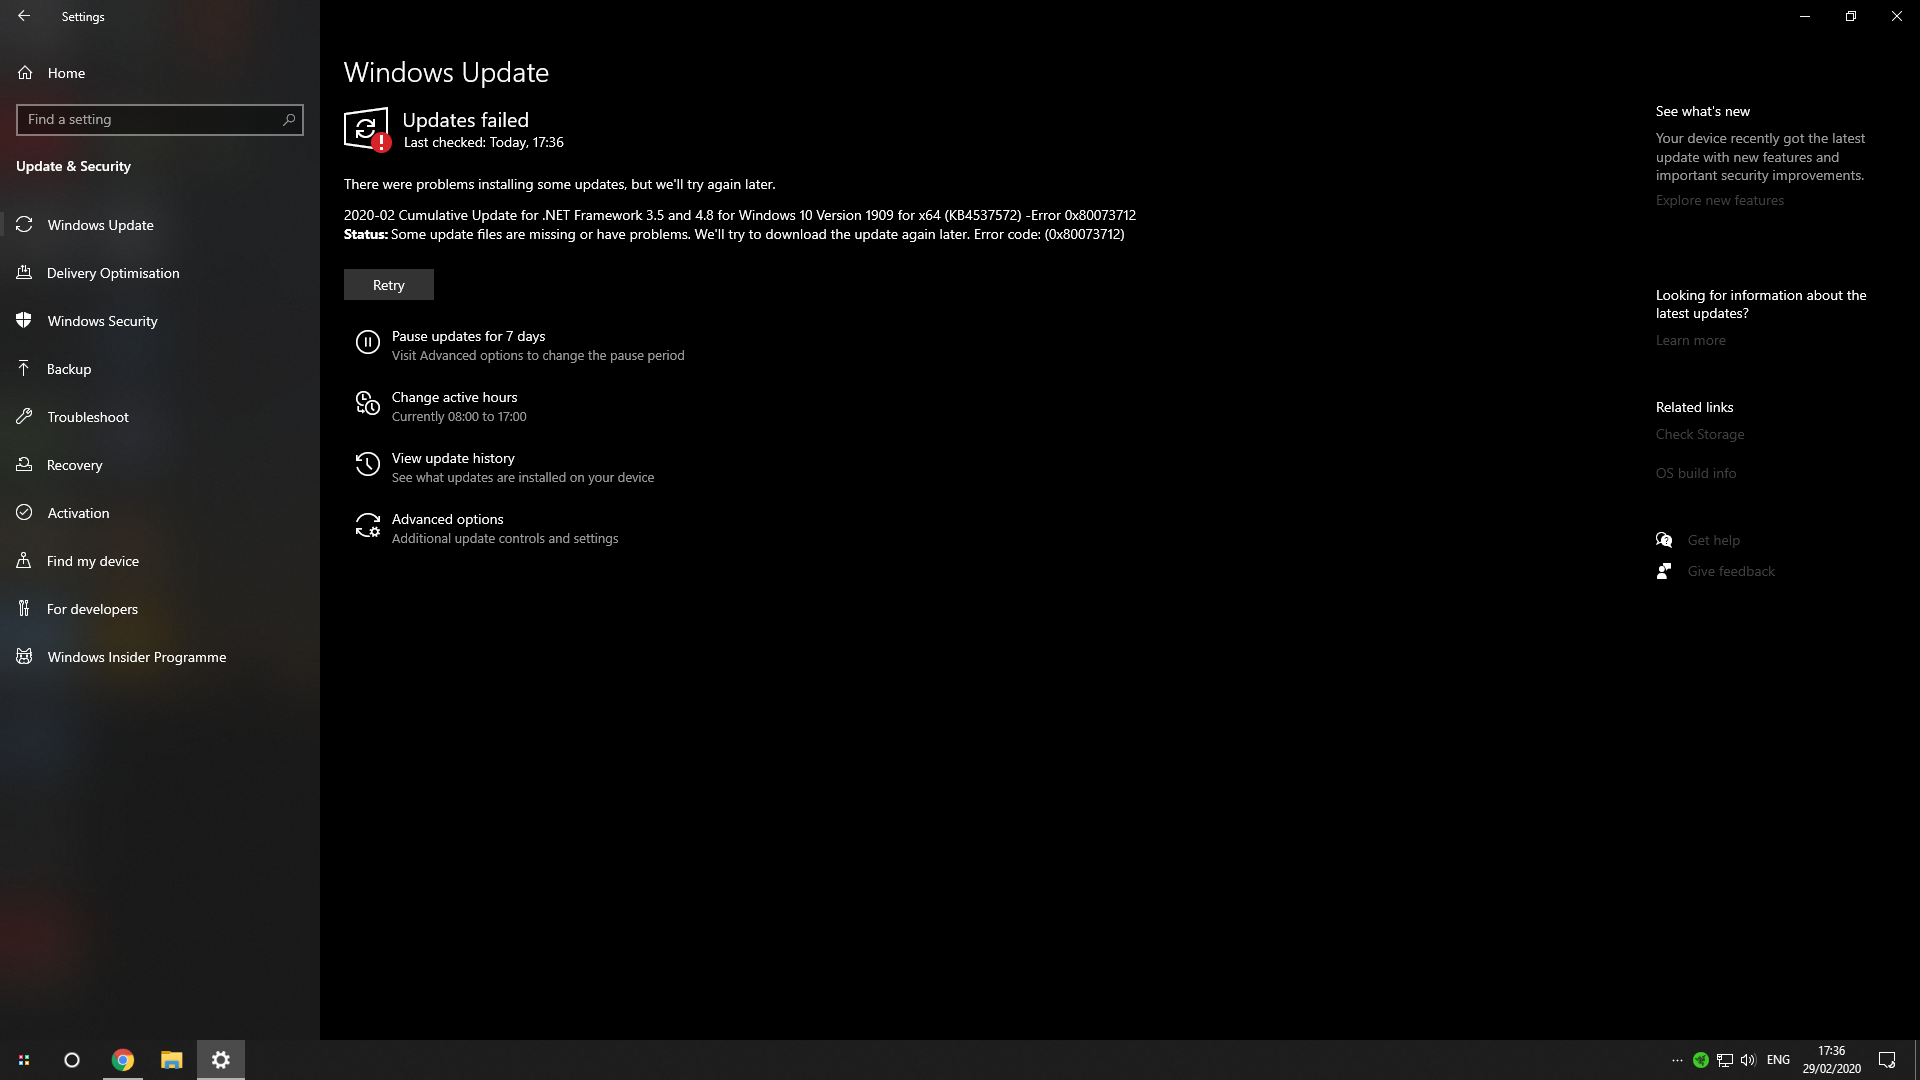This screenshot has width=1920, height=1080.
Task: Select Windows Update menu item
Action: tap(100, 224)
